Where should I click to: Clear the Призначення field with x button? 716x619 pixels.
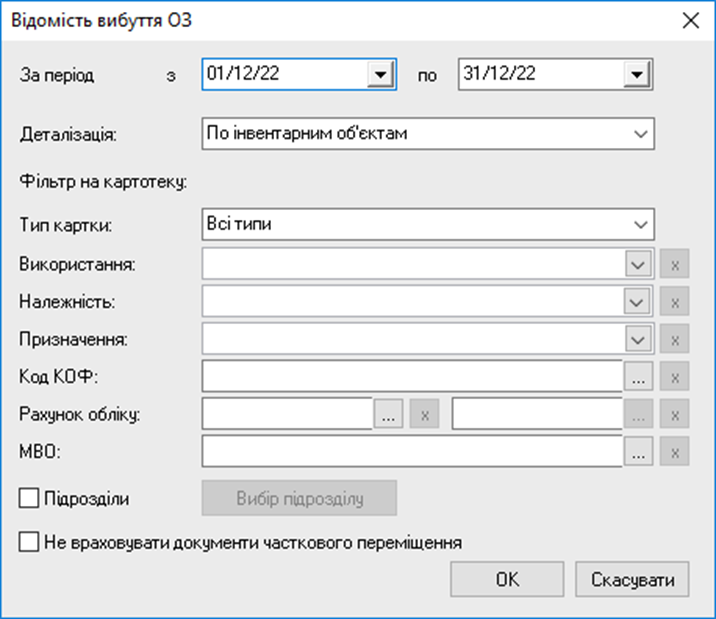coord(674,339)
